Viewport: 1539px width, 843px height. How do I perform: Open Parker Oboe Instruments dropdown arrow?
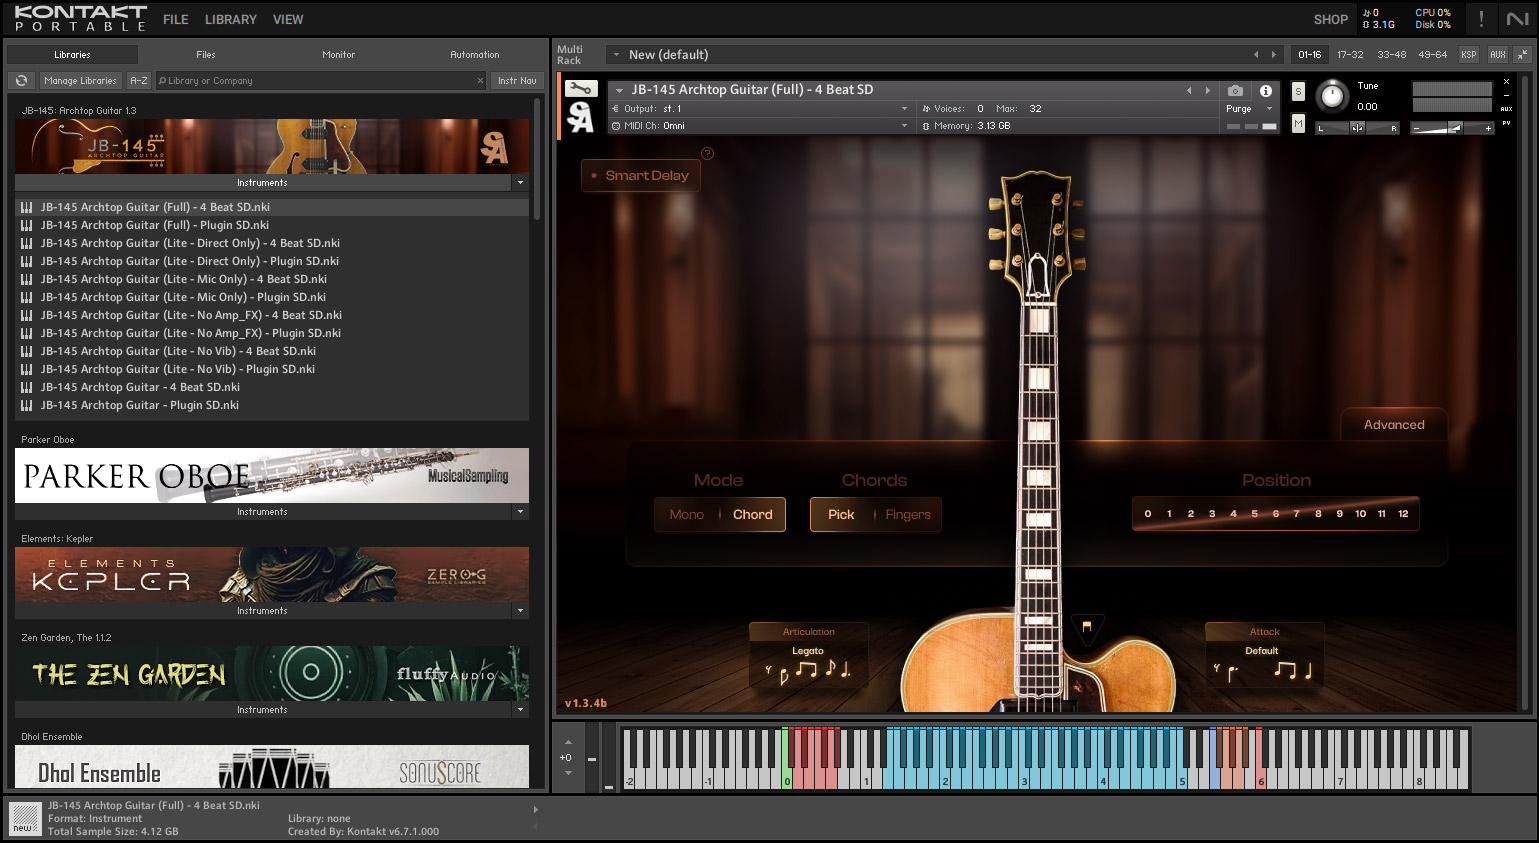tap(520, 512)
